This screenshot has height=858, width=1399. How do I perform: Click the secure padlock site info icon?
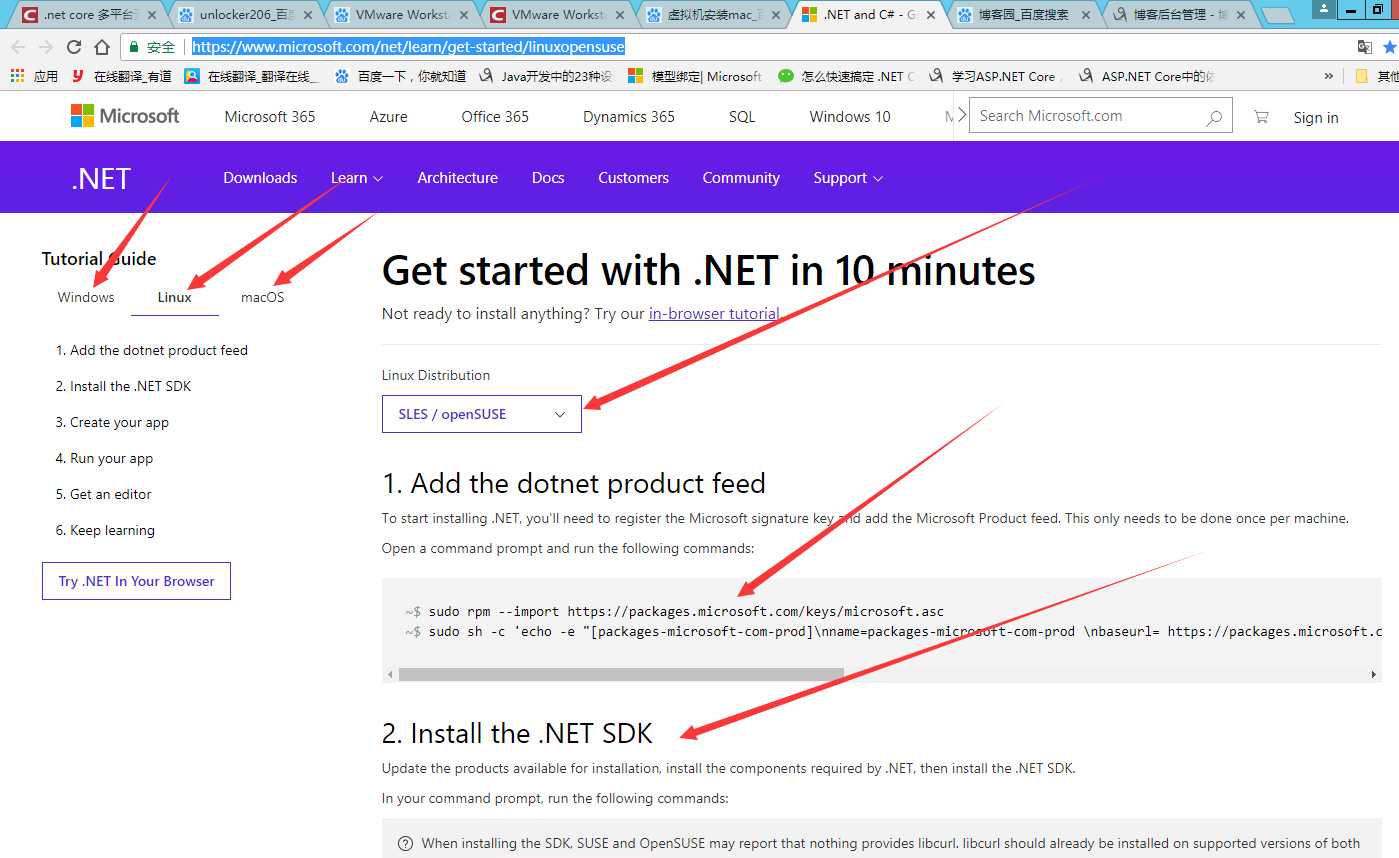coord(134,47)
